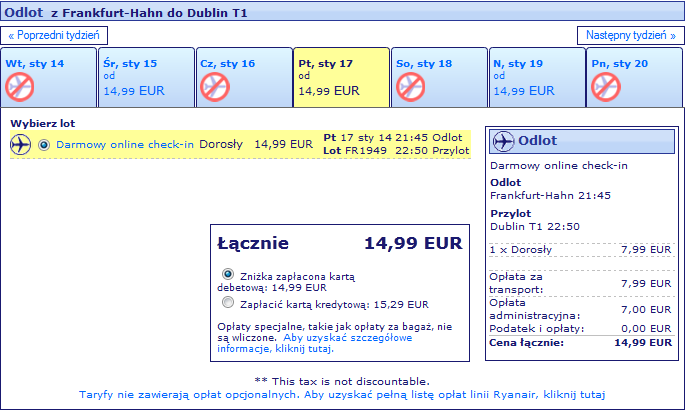Click 'Pt 17 sty 14 21:45 Odlot' text

click(x=393, y=137)
